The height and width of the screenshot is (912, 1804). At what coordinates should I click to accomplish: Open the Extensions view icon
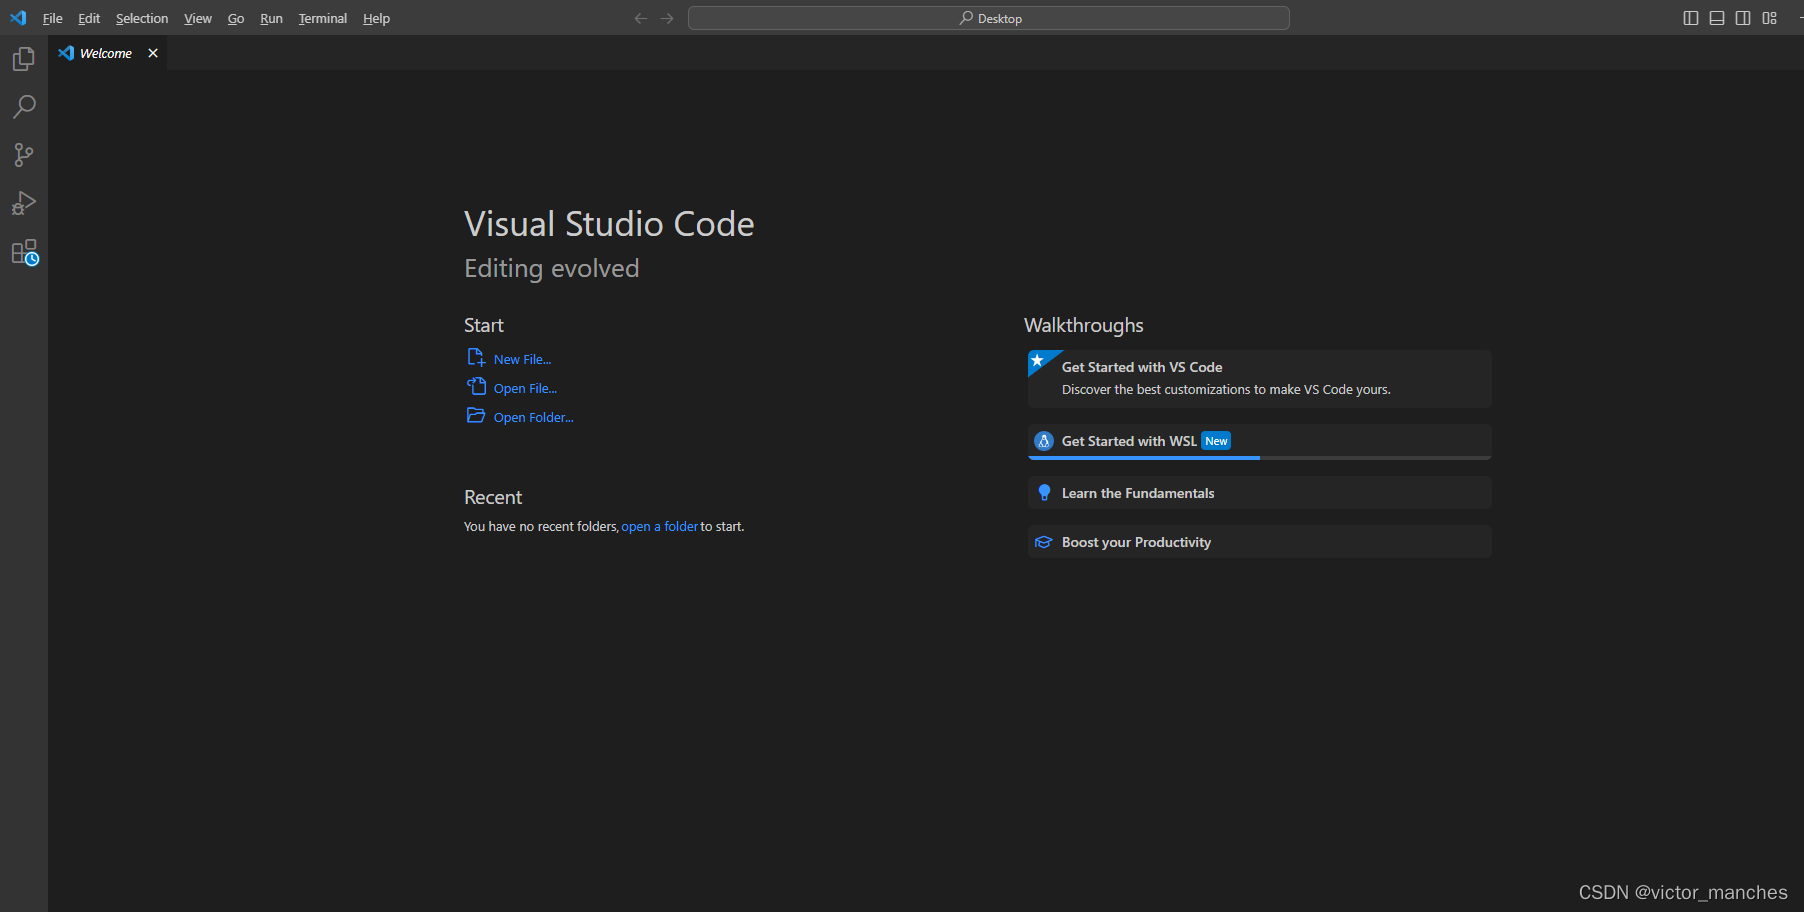point(24,252)
